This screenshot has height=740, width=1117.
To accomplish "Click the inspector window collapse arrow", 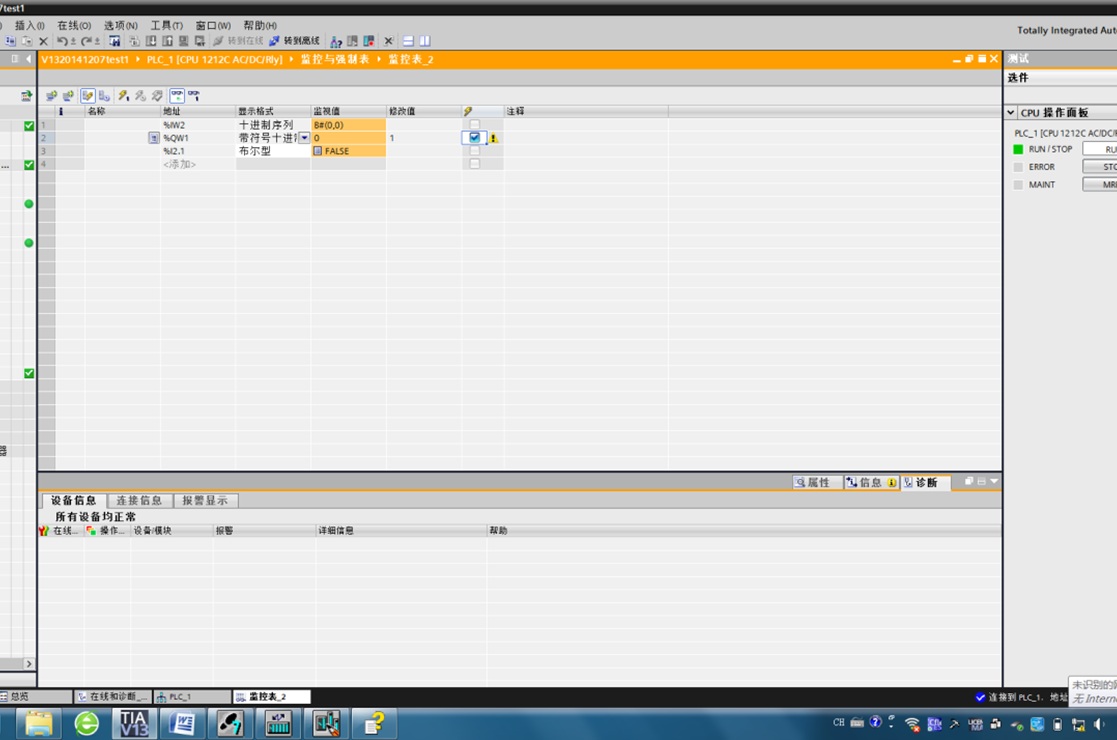I will click(994, 481).
